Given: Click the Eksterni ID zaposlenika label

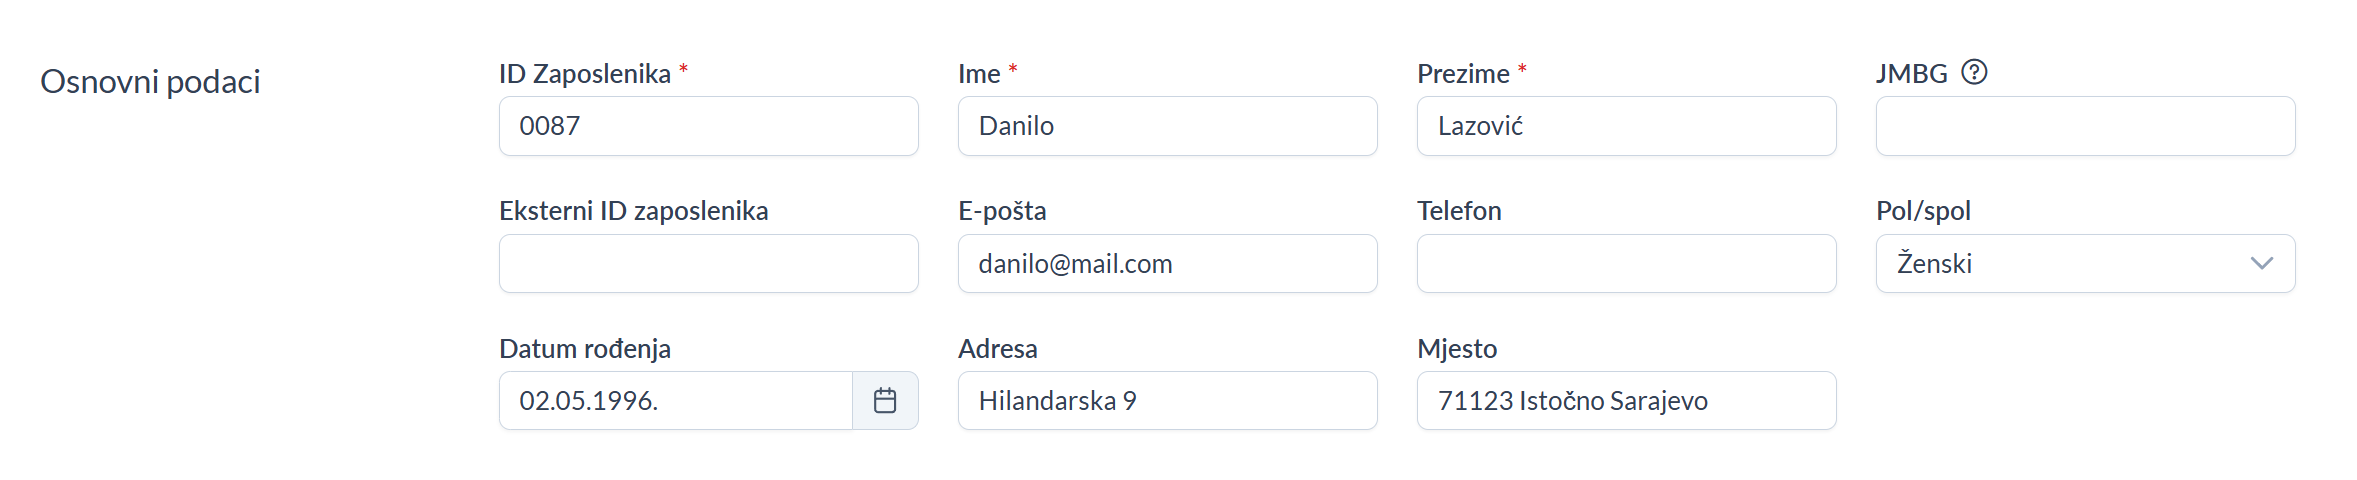Looking at the screenshot, I should (x=634, y=211).
